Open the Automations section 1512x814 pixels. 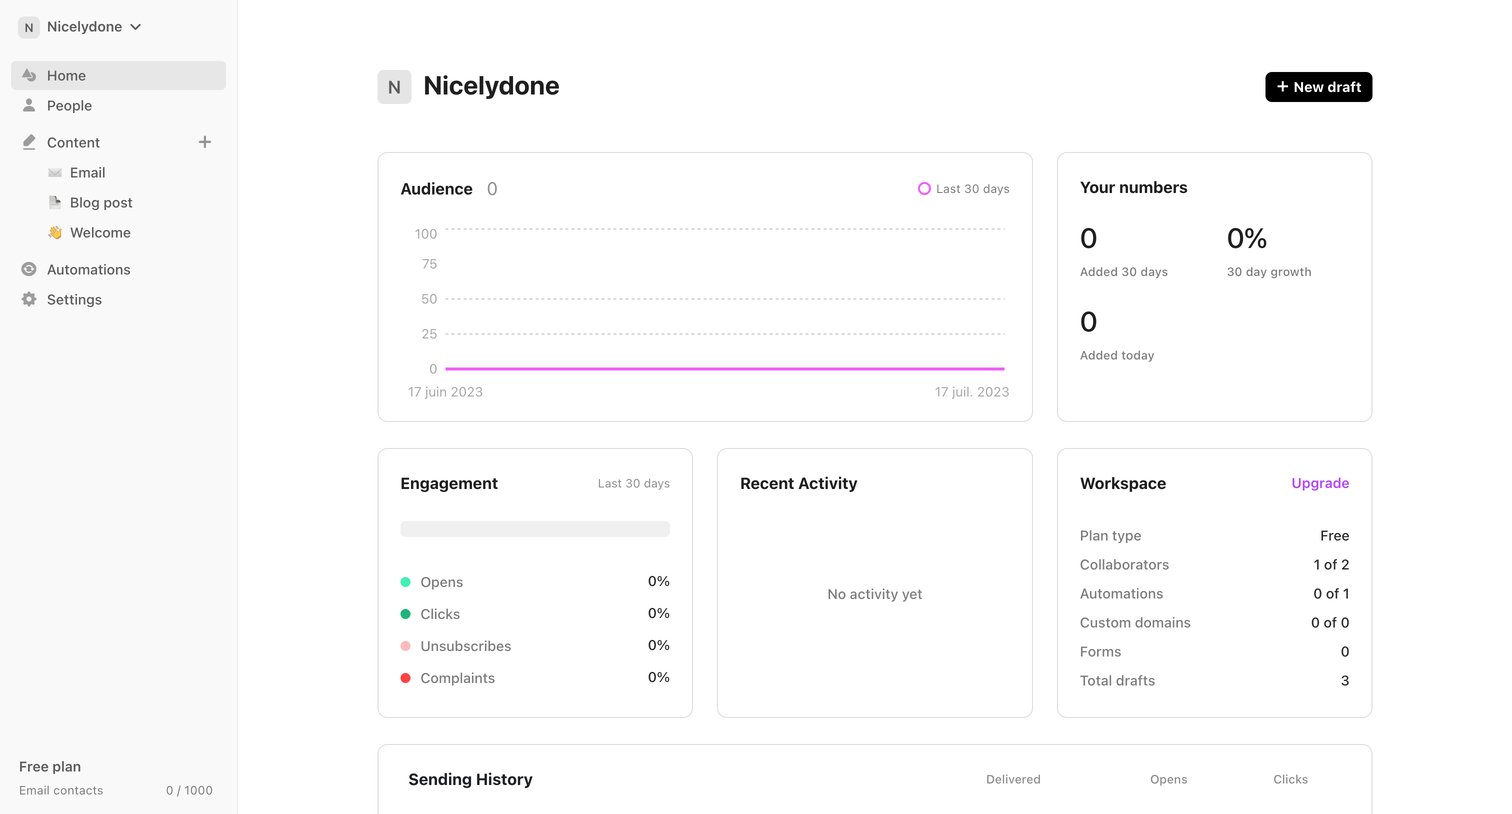[118, 269]
